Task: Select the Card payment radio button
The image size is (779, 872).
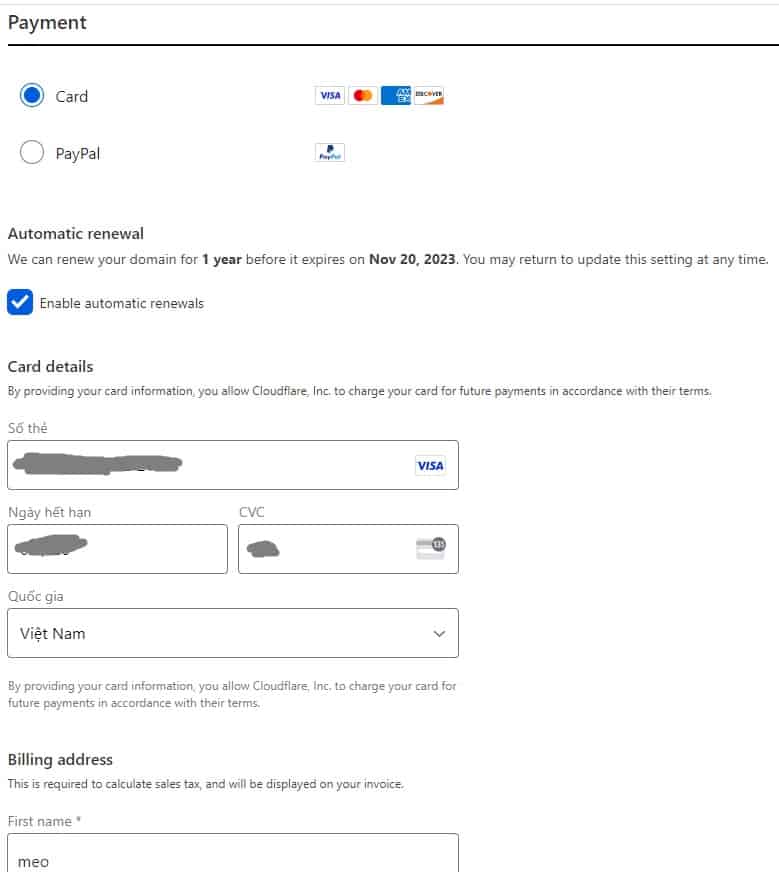Action: [32, 96]
